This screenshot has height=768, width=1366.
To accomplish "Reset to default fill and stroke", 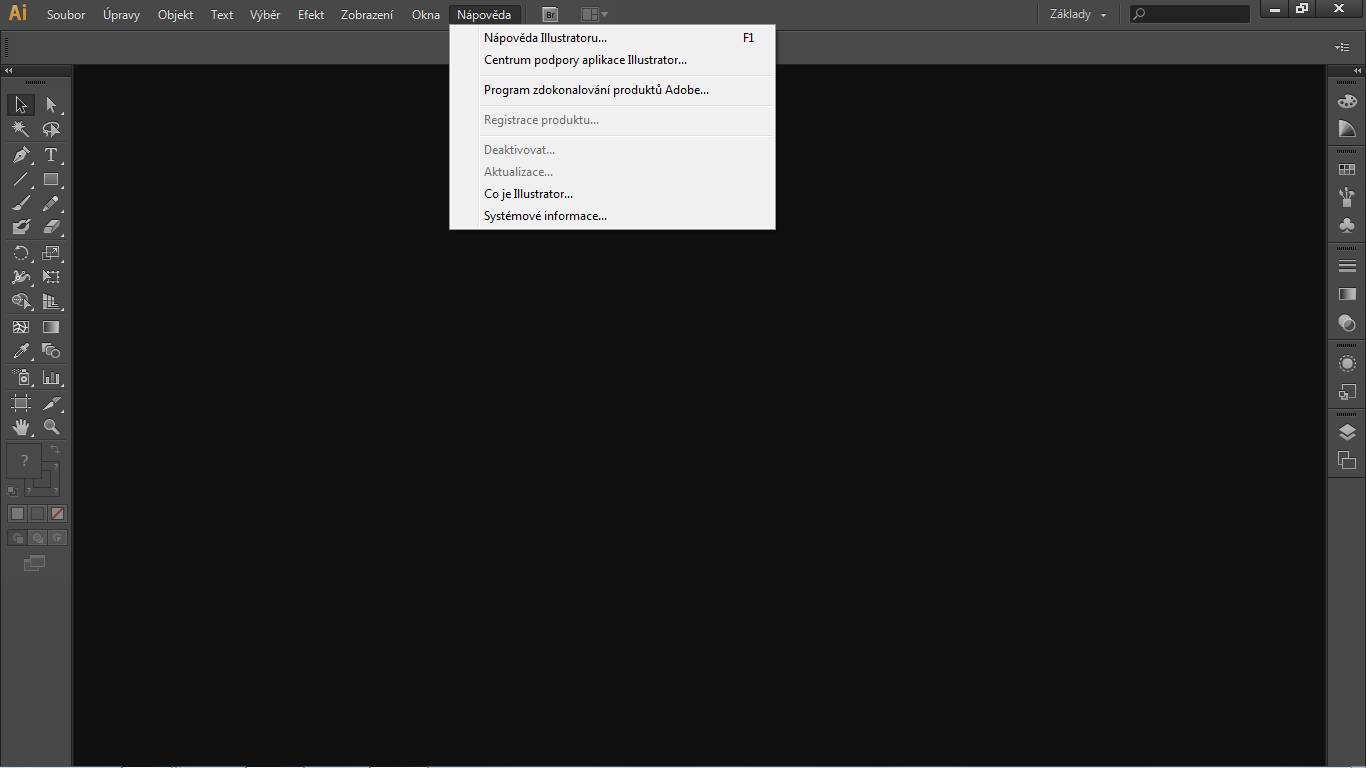I will coord(12,490).
